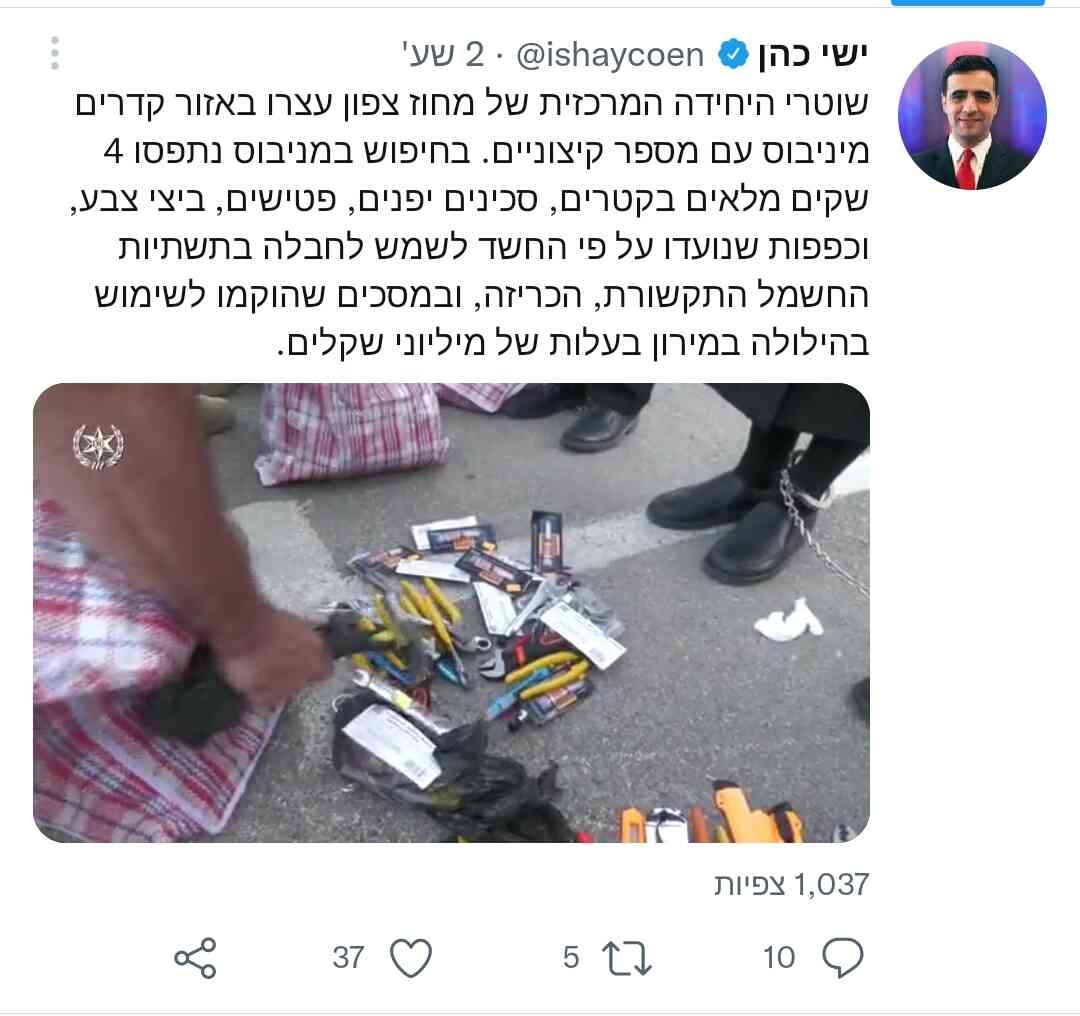Open the tweet's three-dot options menu
The height and width of the screenshot is (1016, 1080).
[x=54, y=53]
